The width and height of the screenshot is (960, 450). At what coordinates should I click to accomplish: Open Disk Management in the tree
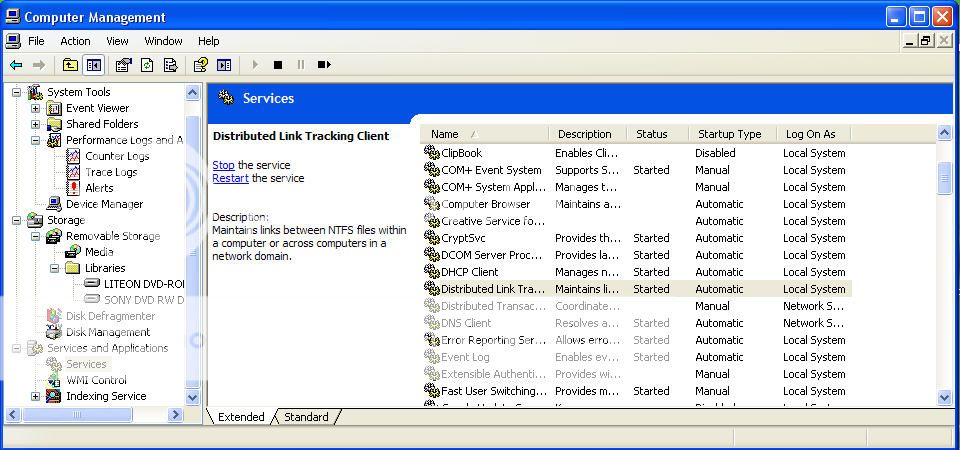[108, 332]
